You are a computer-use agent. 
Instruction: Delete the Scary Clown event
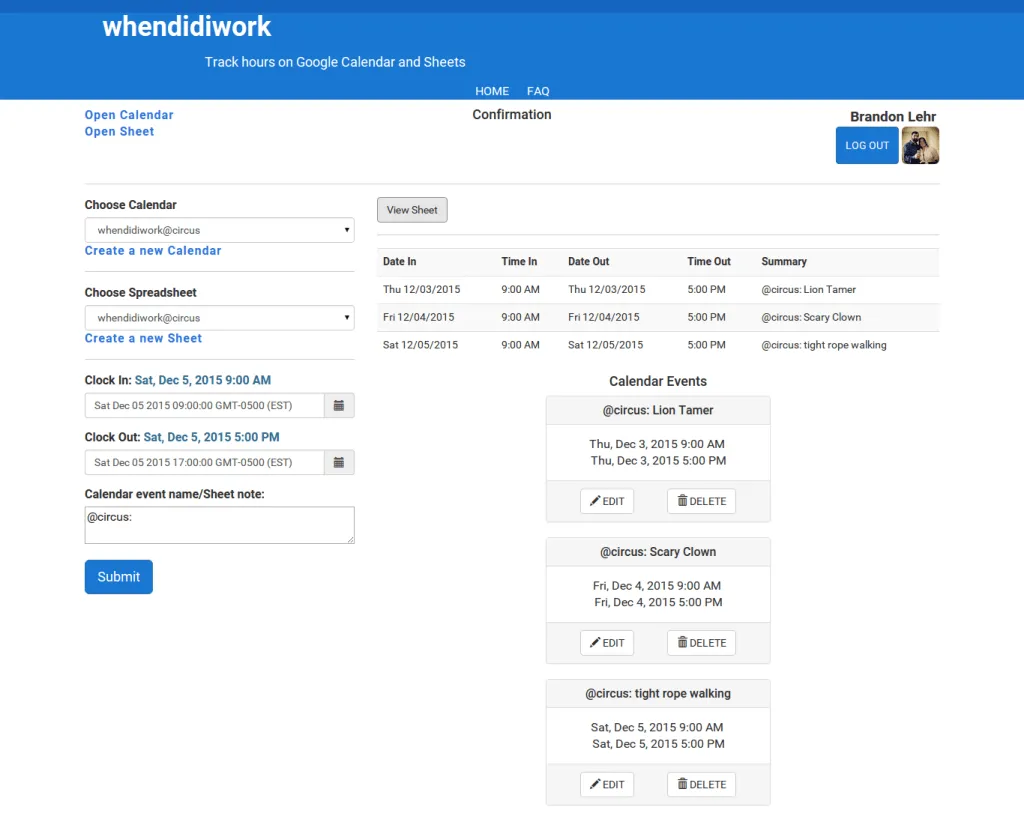coord(701,643)
